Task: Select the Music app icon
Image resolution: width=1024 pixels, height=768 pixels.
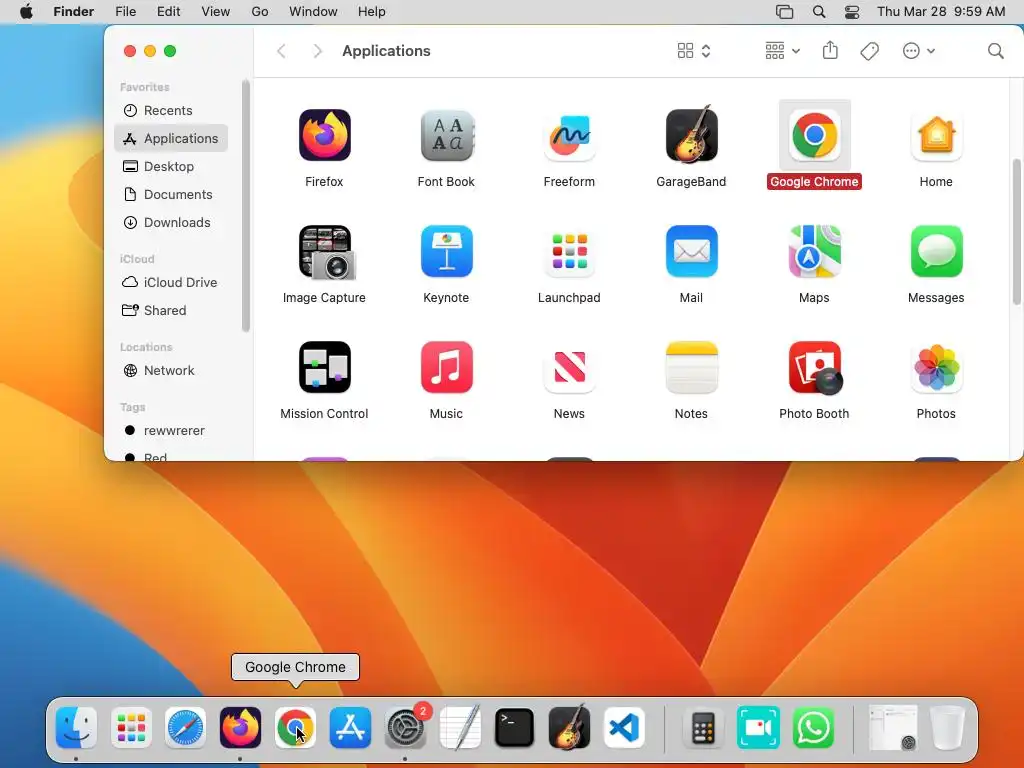Action: coord(447,368)
